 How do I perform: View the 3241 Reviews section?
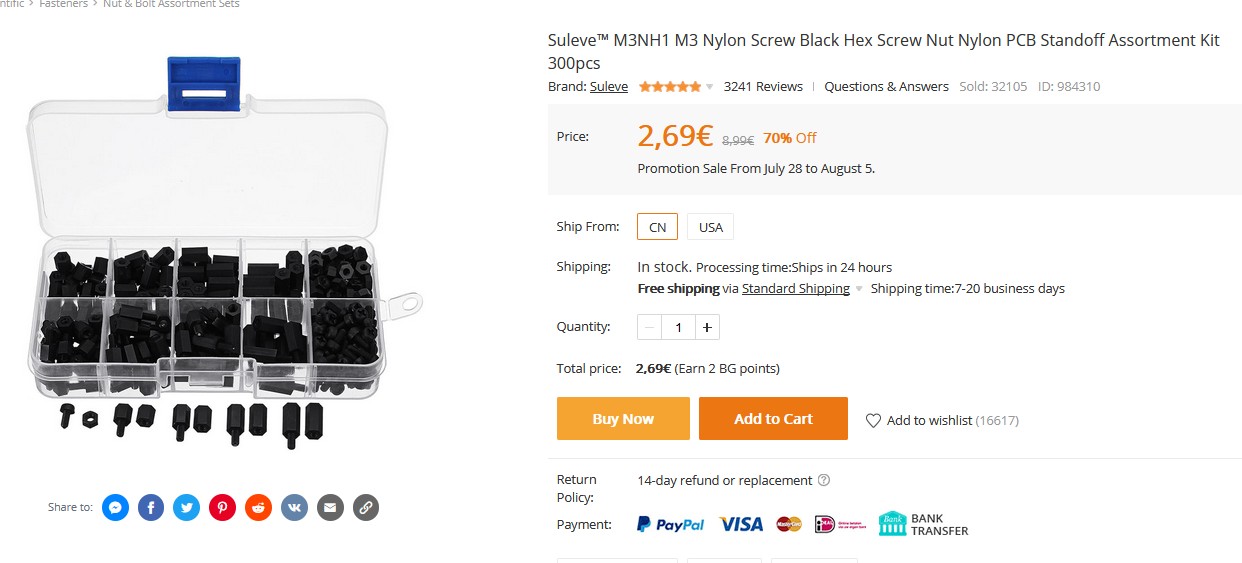[x=763, y=87]
